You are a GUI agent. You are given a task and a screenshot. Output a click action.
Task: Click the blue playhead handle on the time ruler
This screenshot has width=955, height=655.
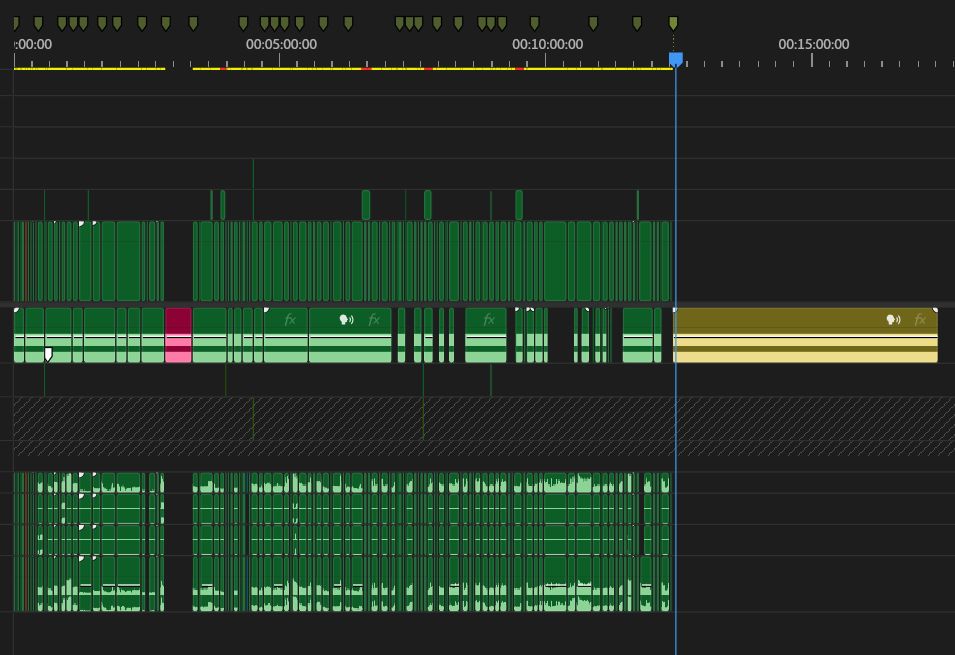point(675,59)
